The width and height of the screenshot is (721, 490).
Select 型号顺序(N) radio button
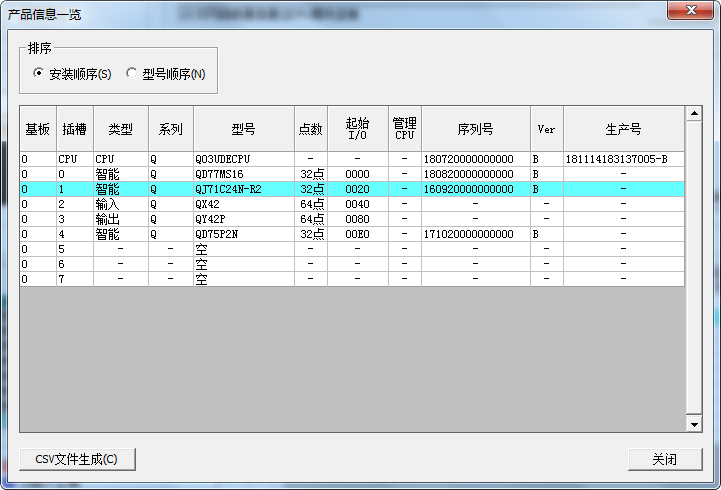(132, 73)
